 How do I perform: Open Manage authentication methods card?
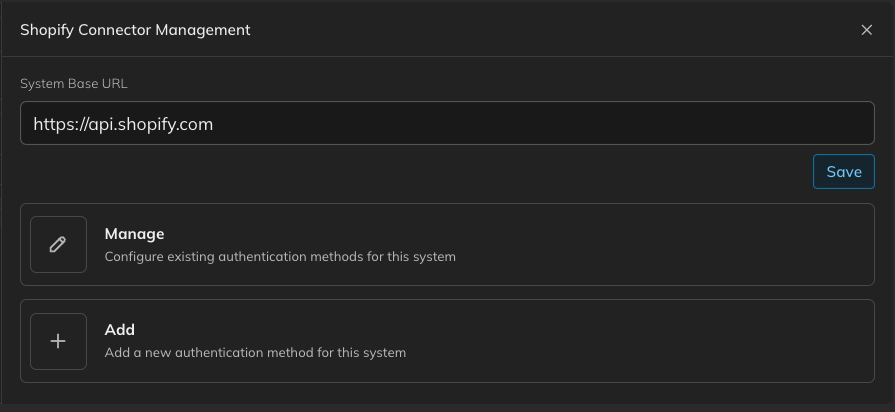coord(447,244)
